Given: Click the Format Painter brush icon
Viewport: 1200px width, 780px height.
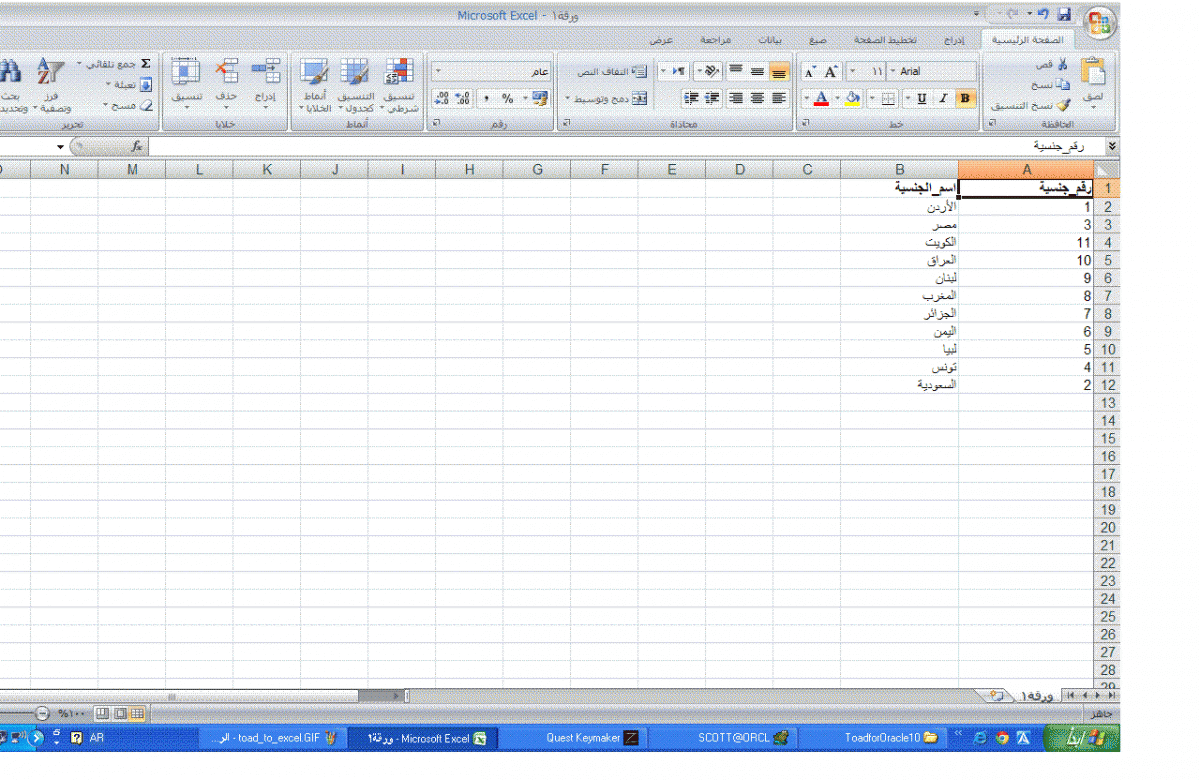Looking at the screenshot, I should tap(1062, 104).
